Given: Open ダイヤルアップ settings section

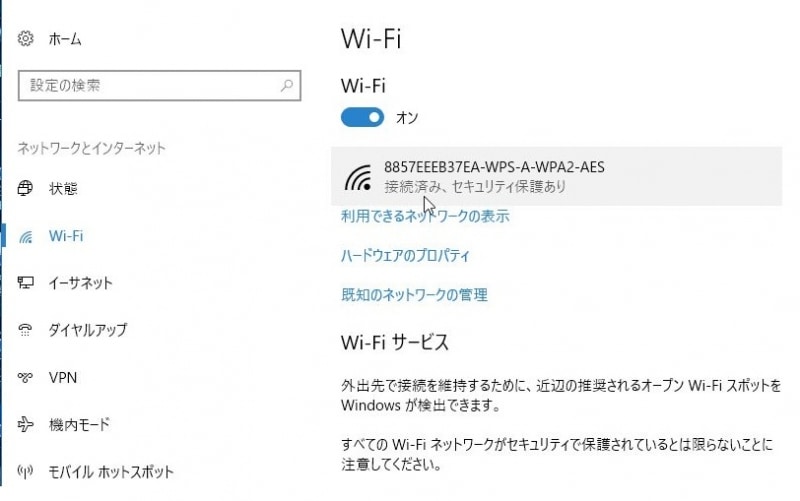Looking at the screenshot, I should click(x=88, y=330).
